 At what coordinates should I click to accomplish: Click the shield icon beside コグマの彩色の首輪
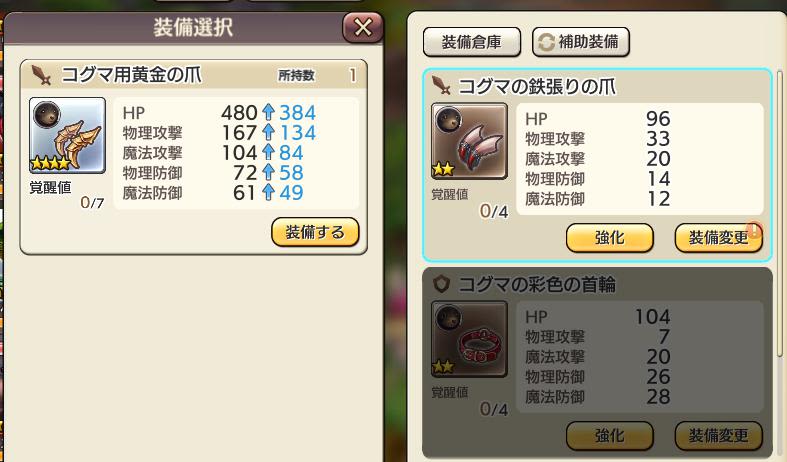coord(441,284)
